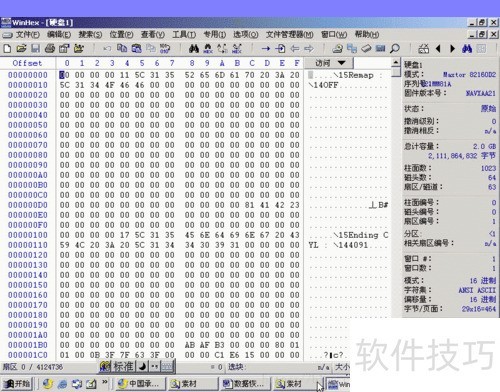This screenshot has width=500, height=392.
Task: Expand the quick launch overflow chevron
Action: click(x=105, y=382)
